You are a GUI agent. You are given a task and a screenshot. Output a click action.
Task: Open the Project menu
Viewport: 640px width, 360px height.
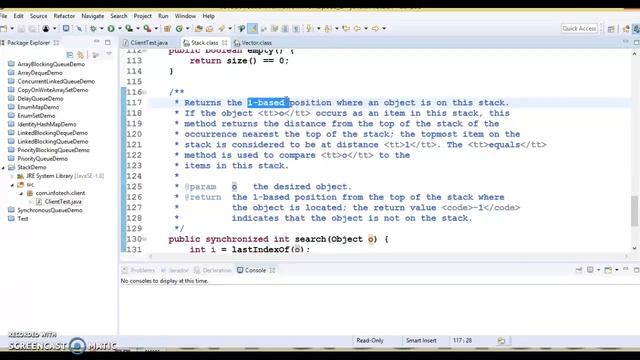point(142,16)
